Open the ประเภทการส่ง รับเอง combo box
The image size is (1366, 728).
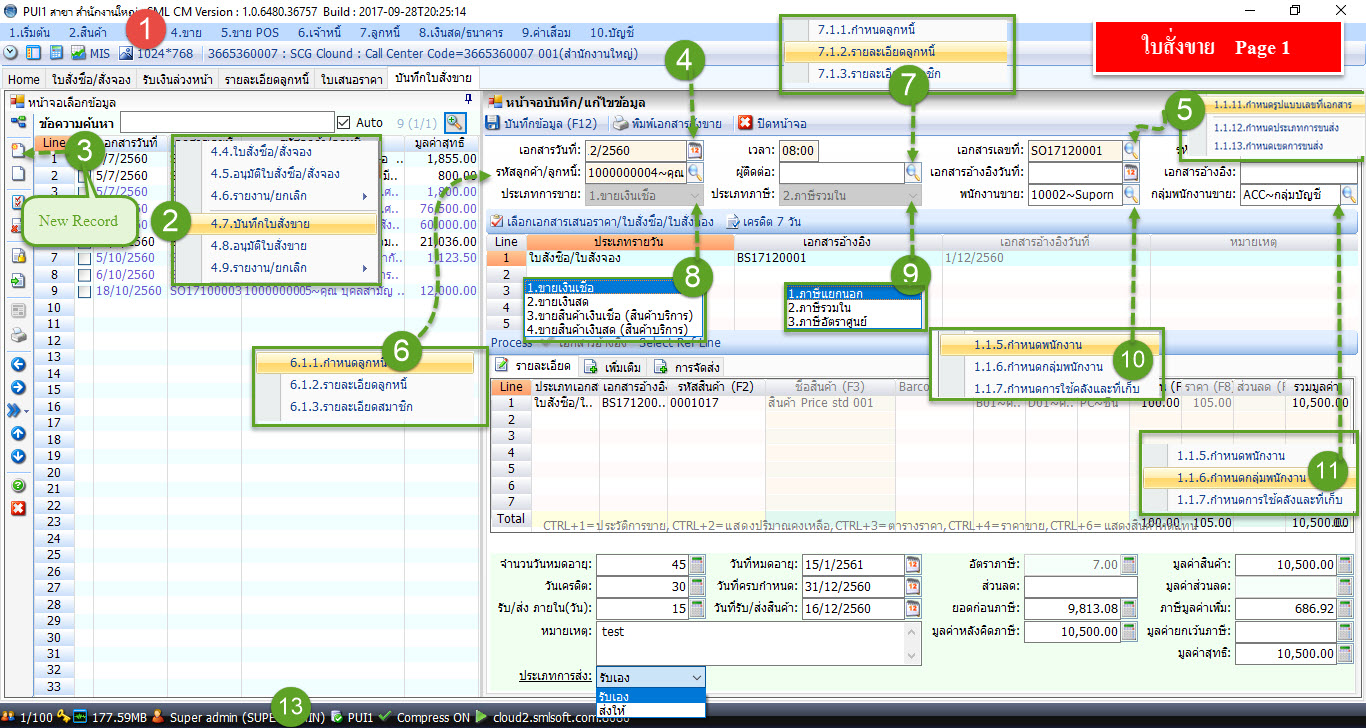[x=650, y=677]
